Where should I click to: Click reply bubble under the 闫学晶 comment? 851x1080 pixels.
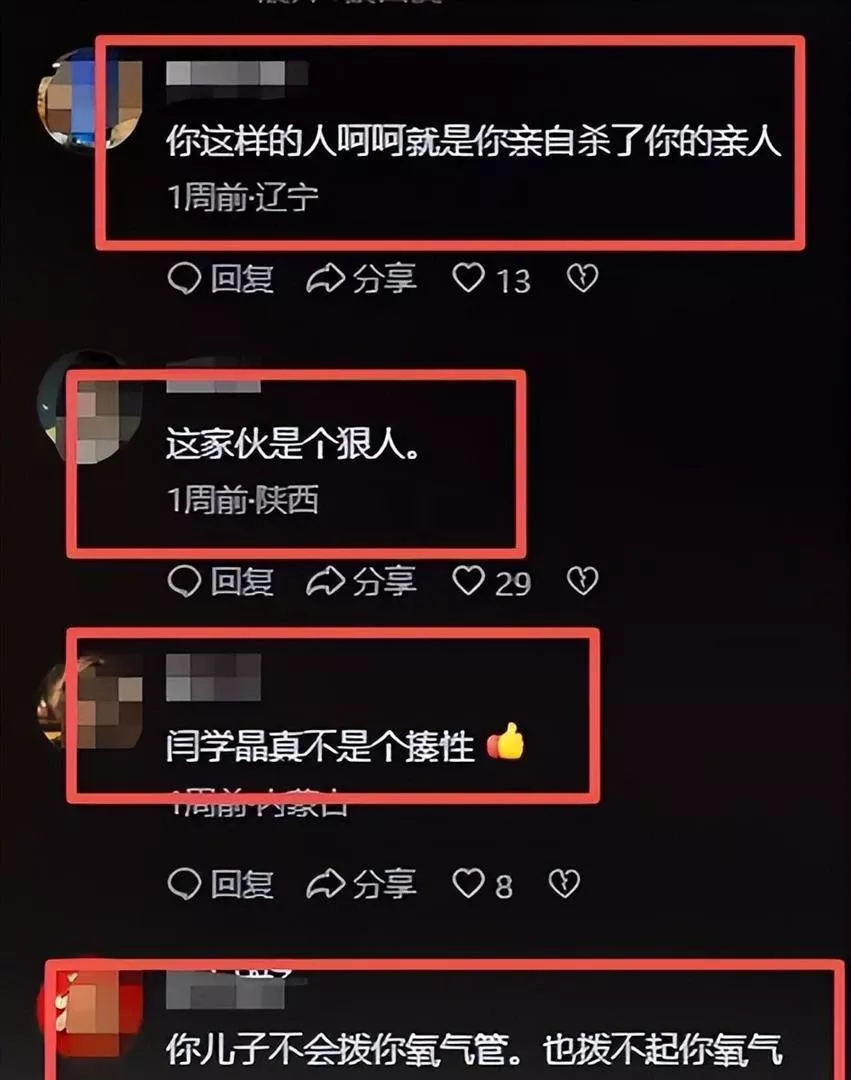pos(185,884)
